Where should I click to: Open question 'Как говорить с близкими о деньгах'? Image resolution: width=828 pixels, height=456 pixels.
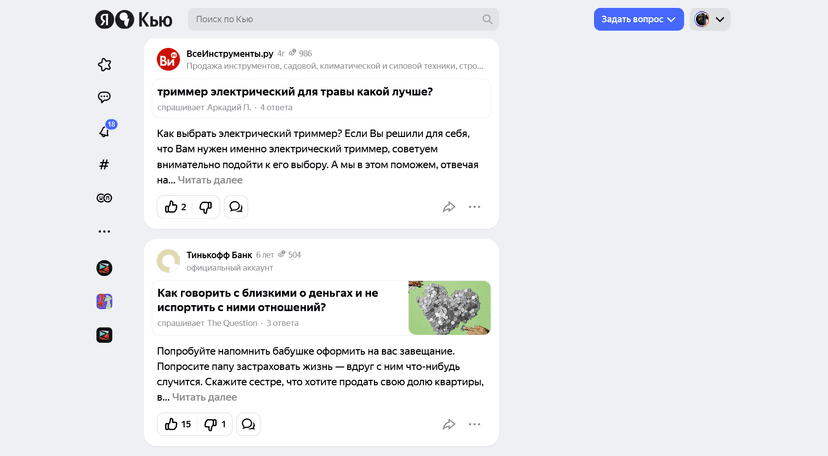click(268, 300)
